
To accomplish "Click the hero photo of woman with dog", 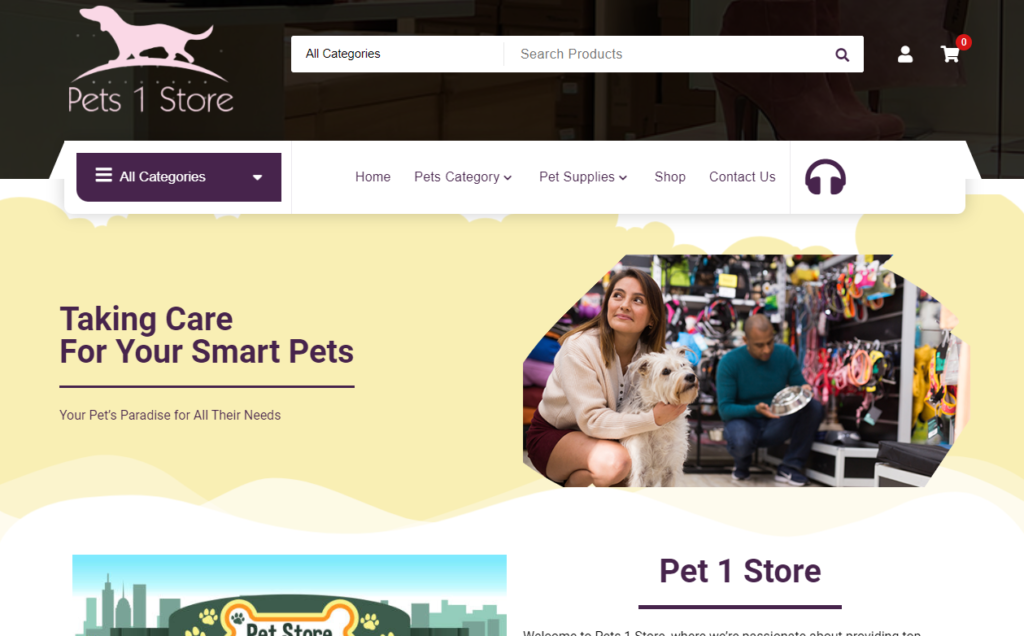I will point(746,370).
